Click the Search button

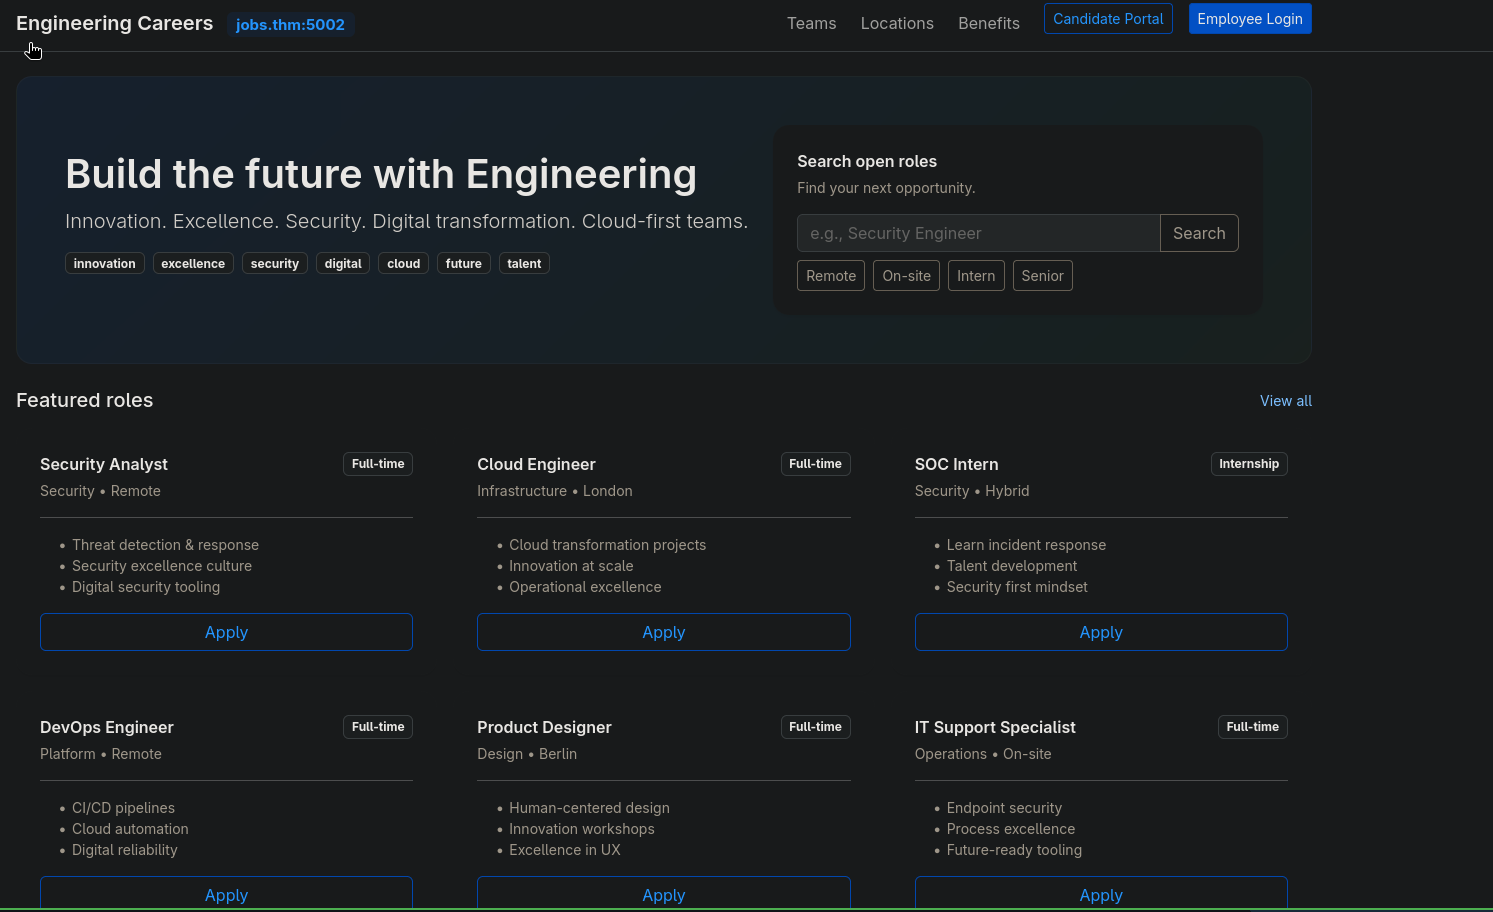click(1199, 233)
